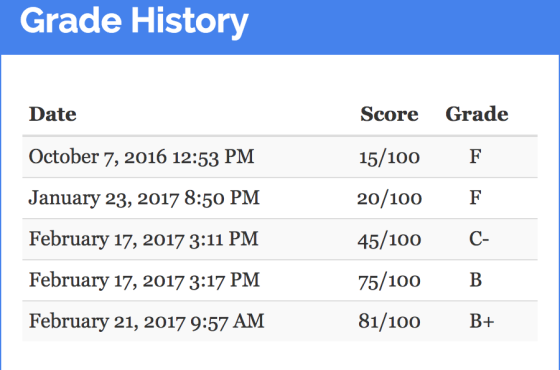Click the October 7, 2016 12:53 PM date
Image resolution: width=560 pixels, height=370 pixels.
pyautogui.click(x=141, y=157)
